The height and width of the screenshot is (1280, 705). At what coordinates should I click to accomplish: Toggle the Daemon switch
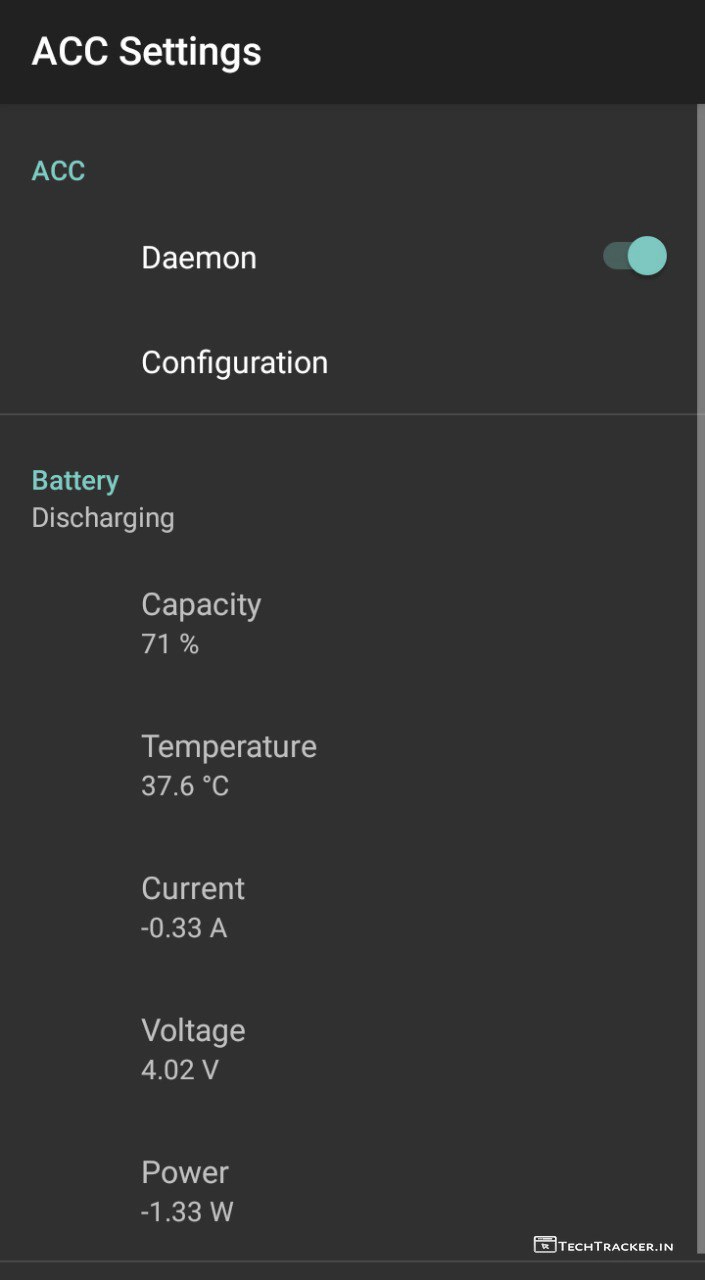(x=634, y=257)
